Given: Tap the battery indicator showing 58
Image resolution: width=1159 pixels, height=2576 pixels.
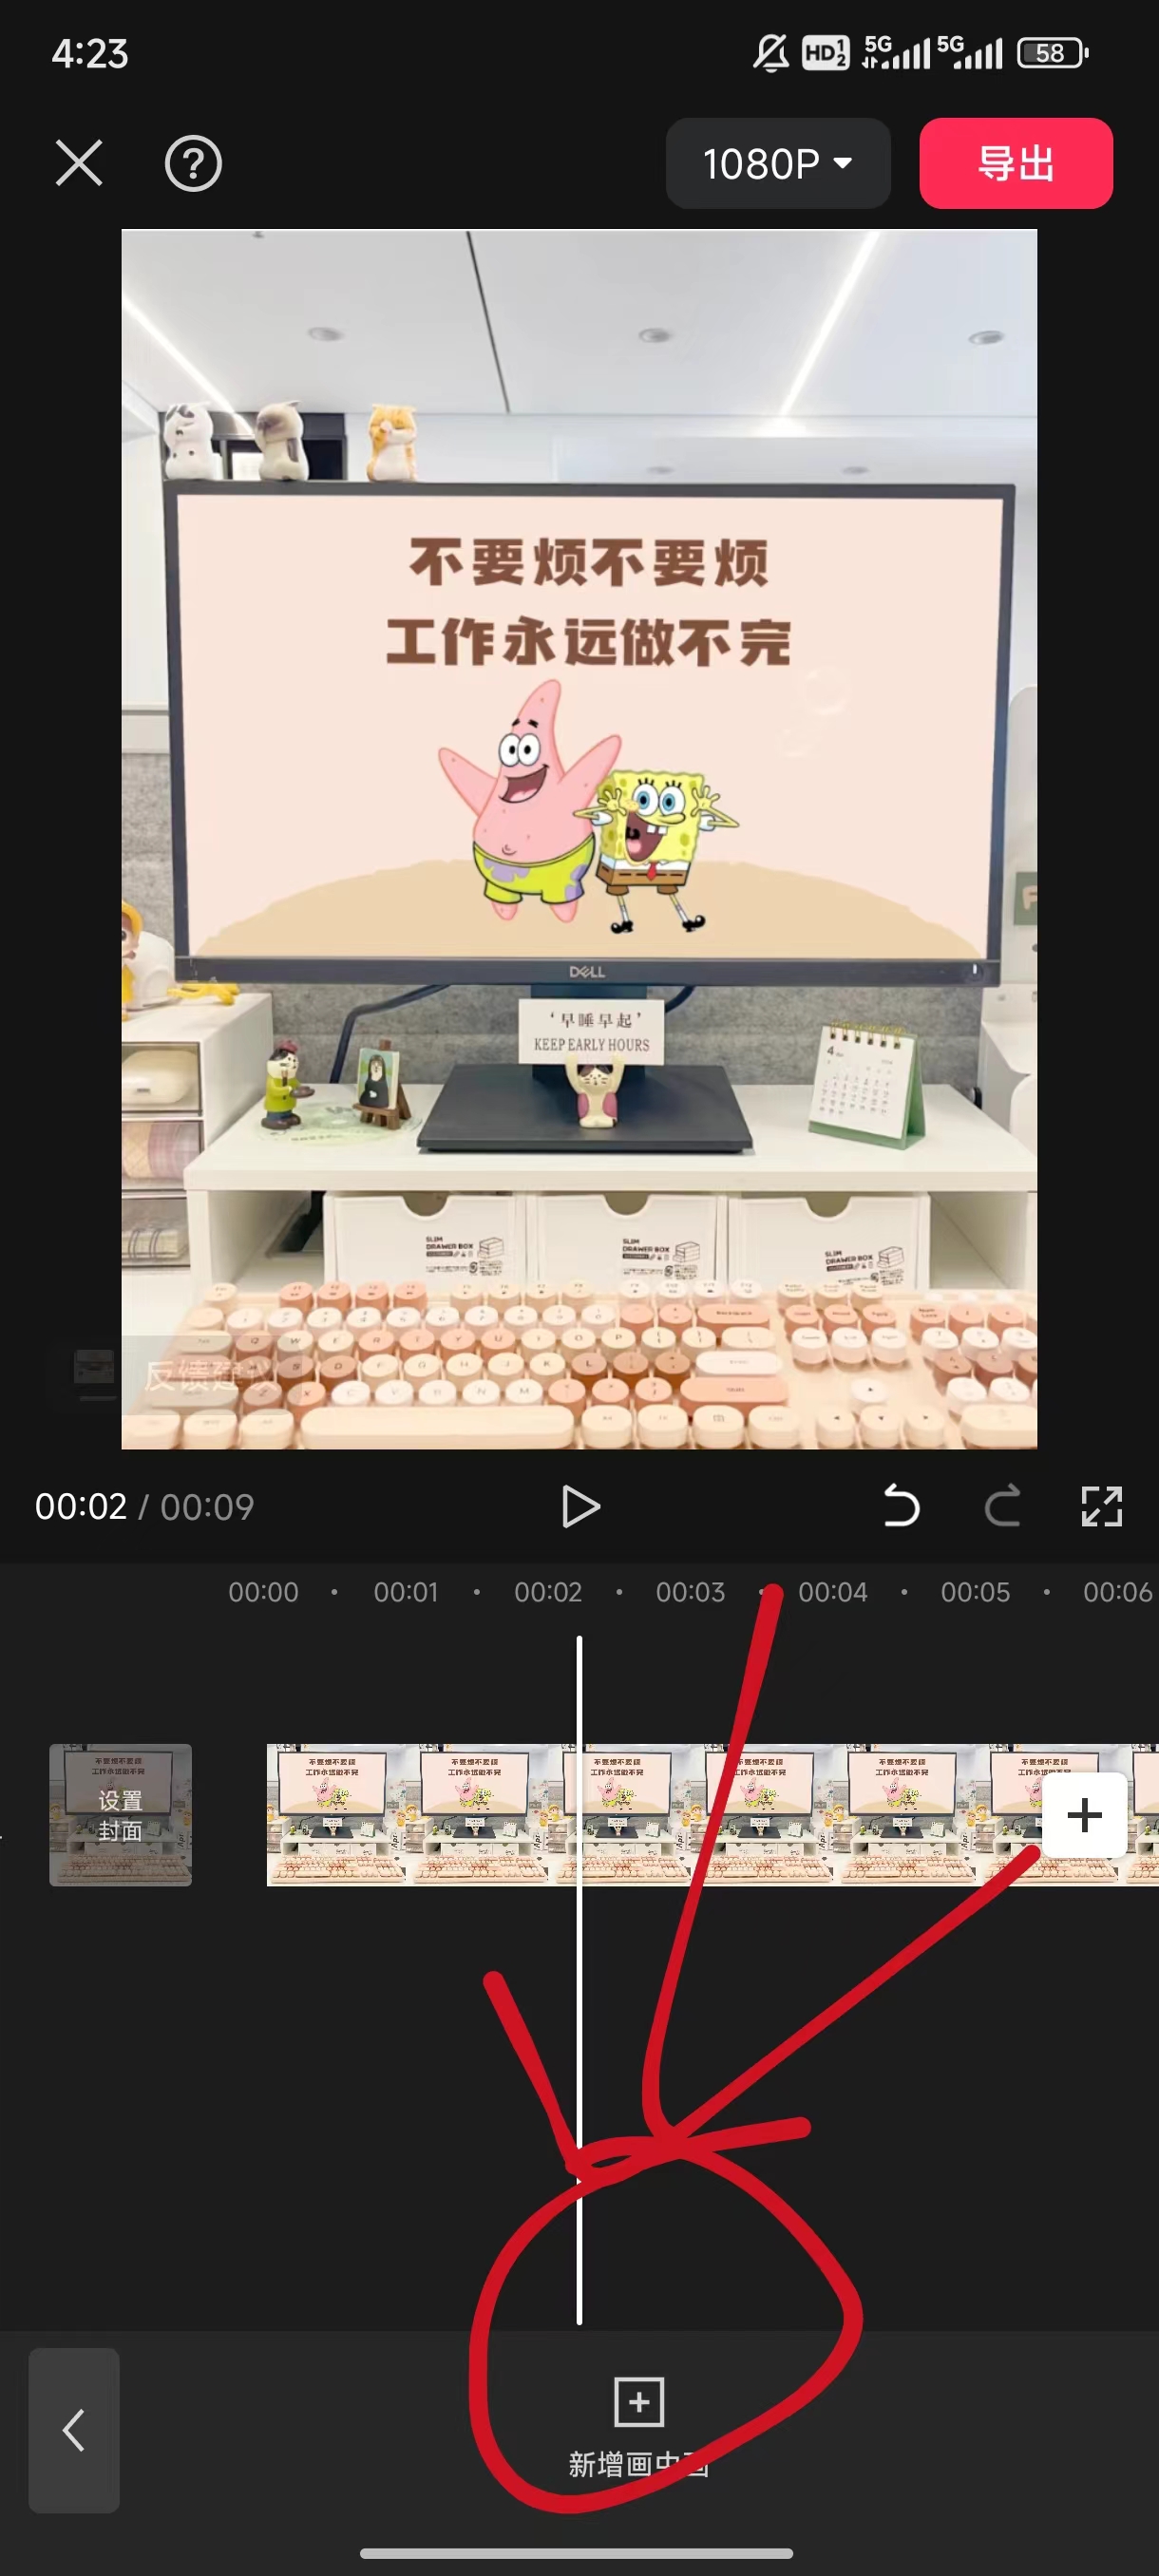Looking at the screenshot, I should (1051, 53).
